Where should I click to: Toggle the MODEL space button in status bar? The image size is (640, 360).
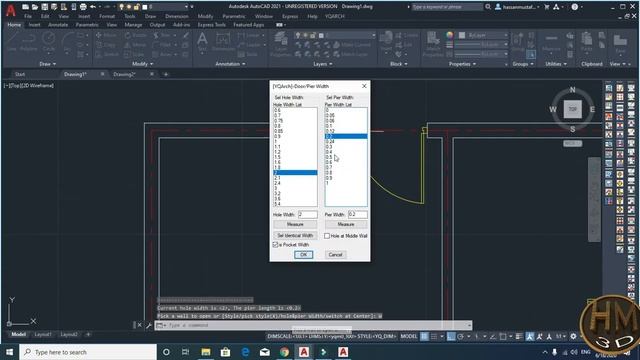[x=409, y=336]
